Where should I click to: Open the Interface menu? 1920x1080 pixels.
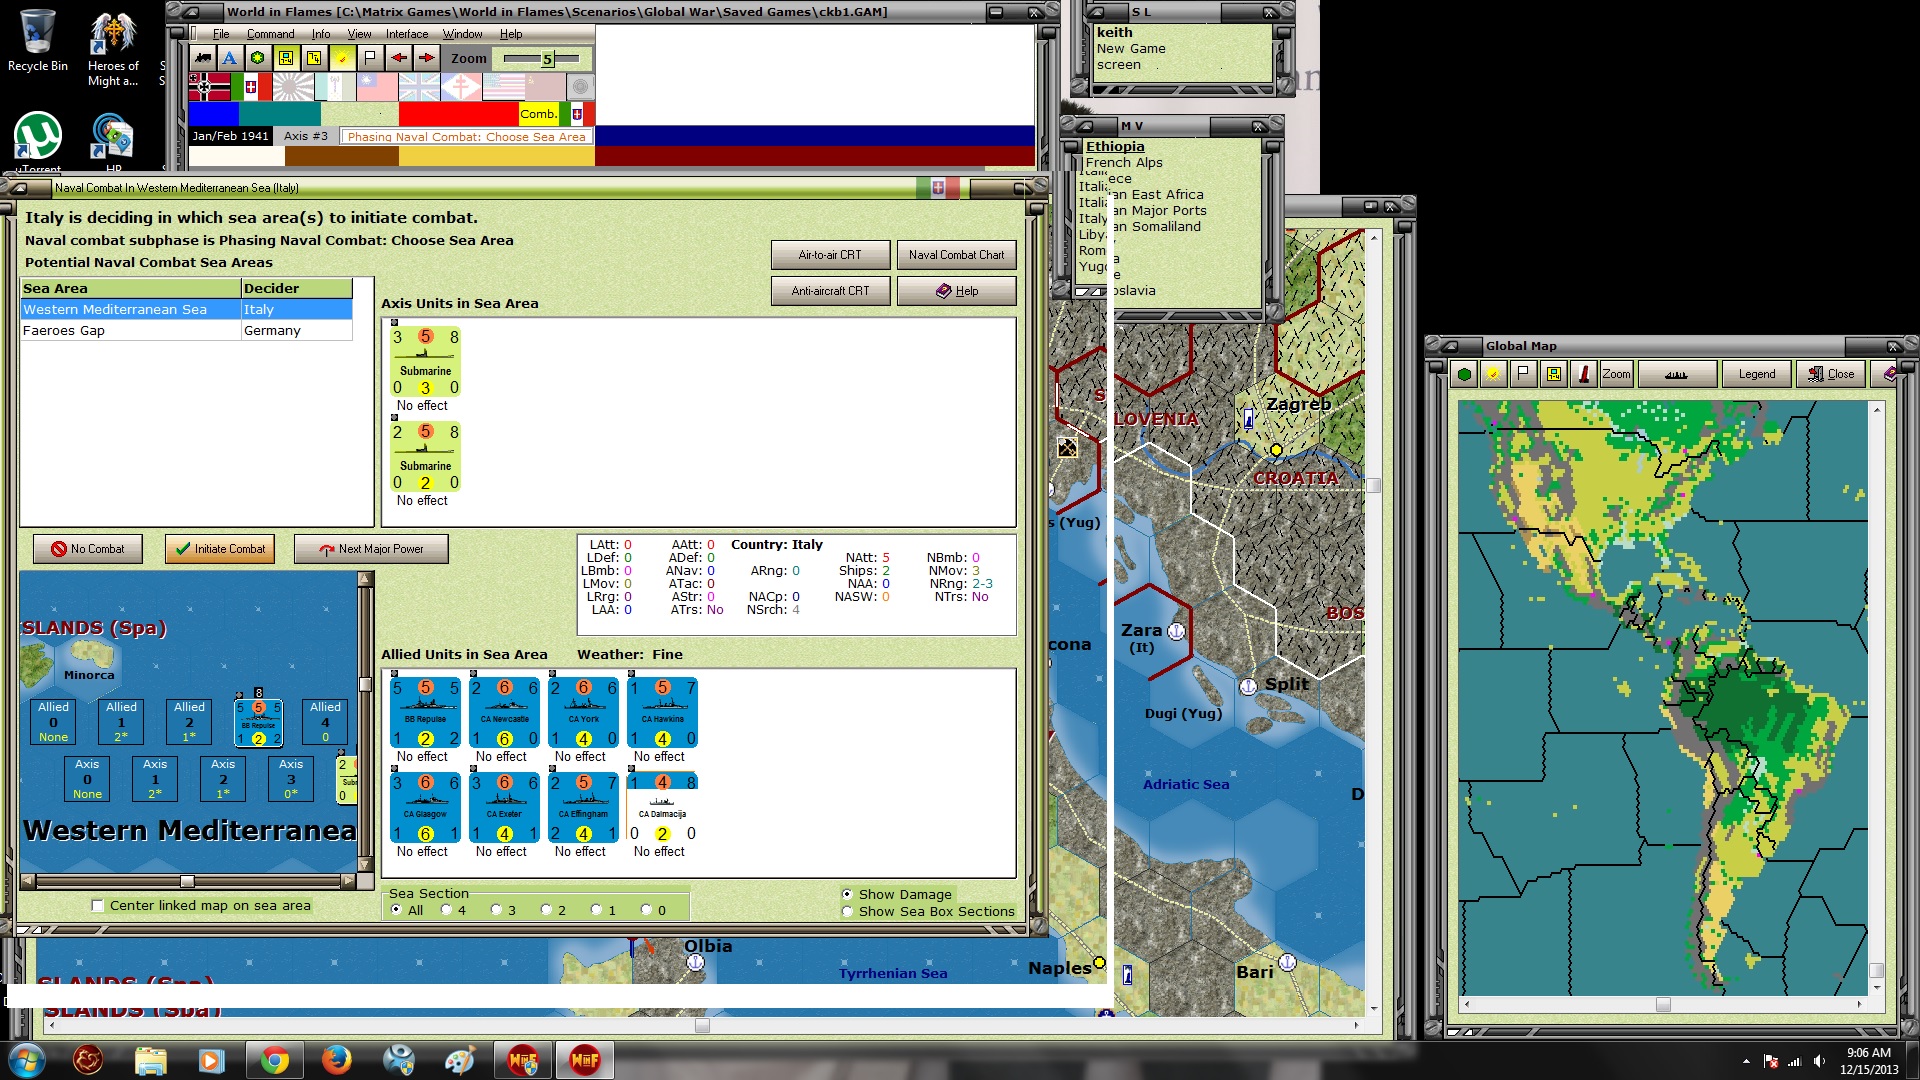[x=407, y=34]
